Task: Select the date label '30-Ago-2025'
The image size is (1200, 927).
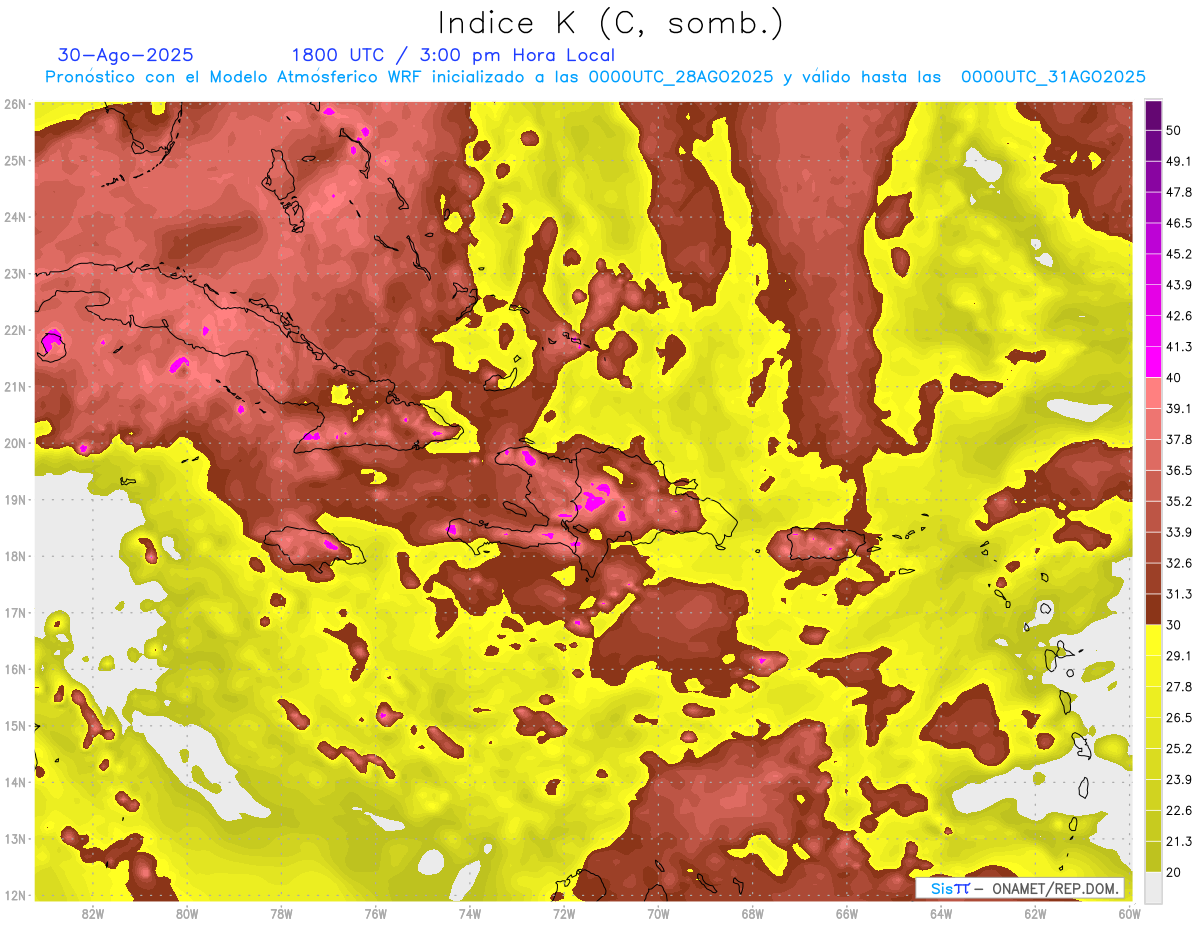Action: tap(125, 55)
